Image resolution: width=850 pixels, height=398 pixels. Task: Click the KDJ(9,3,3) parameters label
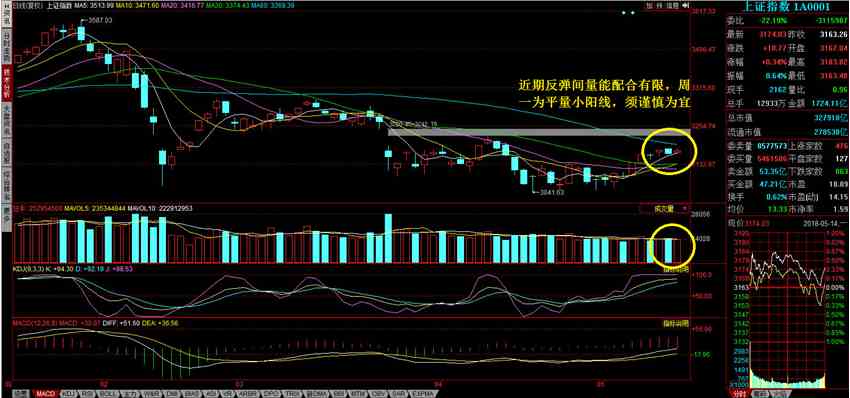30,268
